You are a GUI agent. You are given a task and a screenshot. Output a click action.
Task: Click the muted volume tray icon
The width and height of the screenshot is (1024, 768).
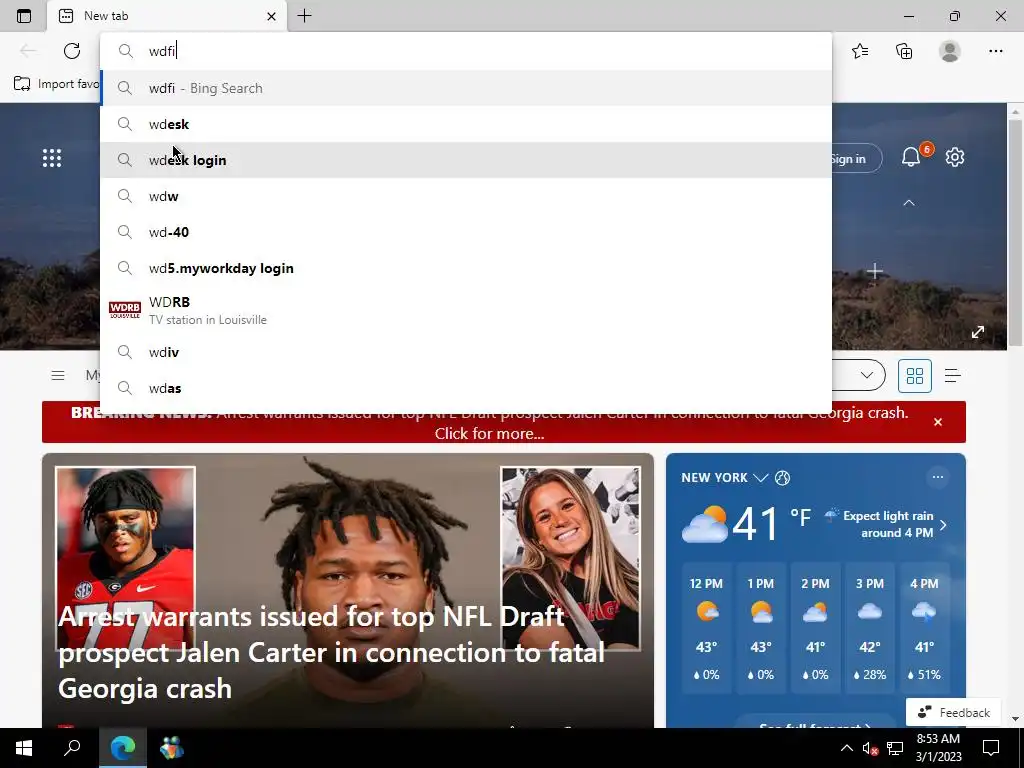point(870,748)
